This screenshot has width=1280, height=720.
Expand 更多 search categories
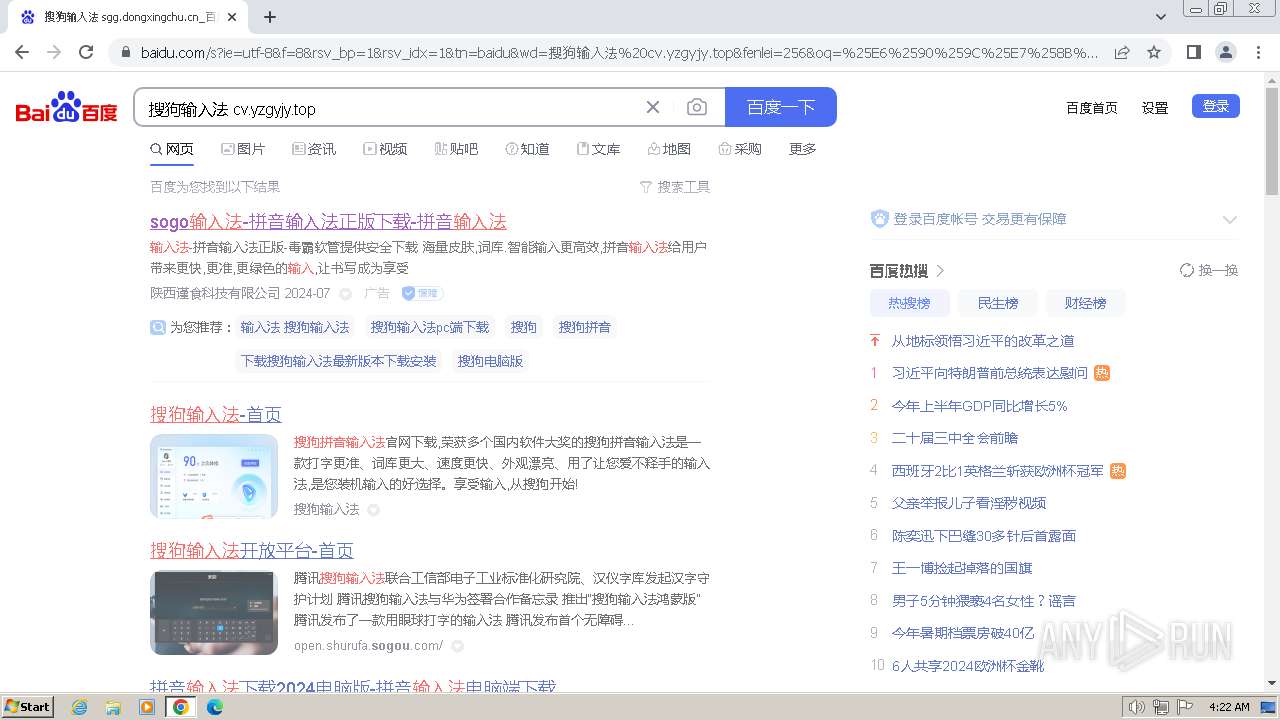point(803,149)
